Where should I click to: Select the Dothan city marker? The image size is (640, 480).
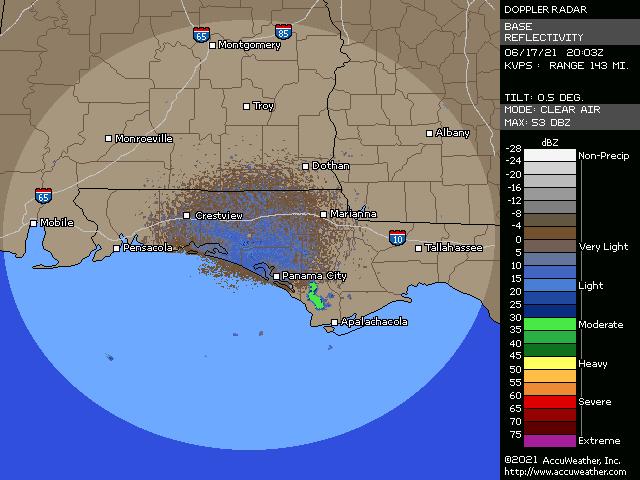(306, 166)
